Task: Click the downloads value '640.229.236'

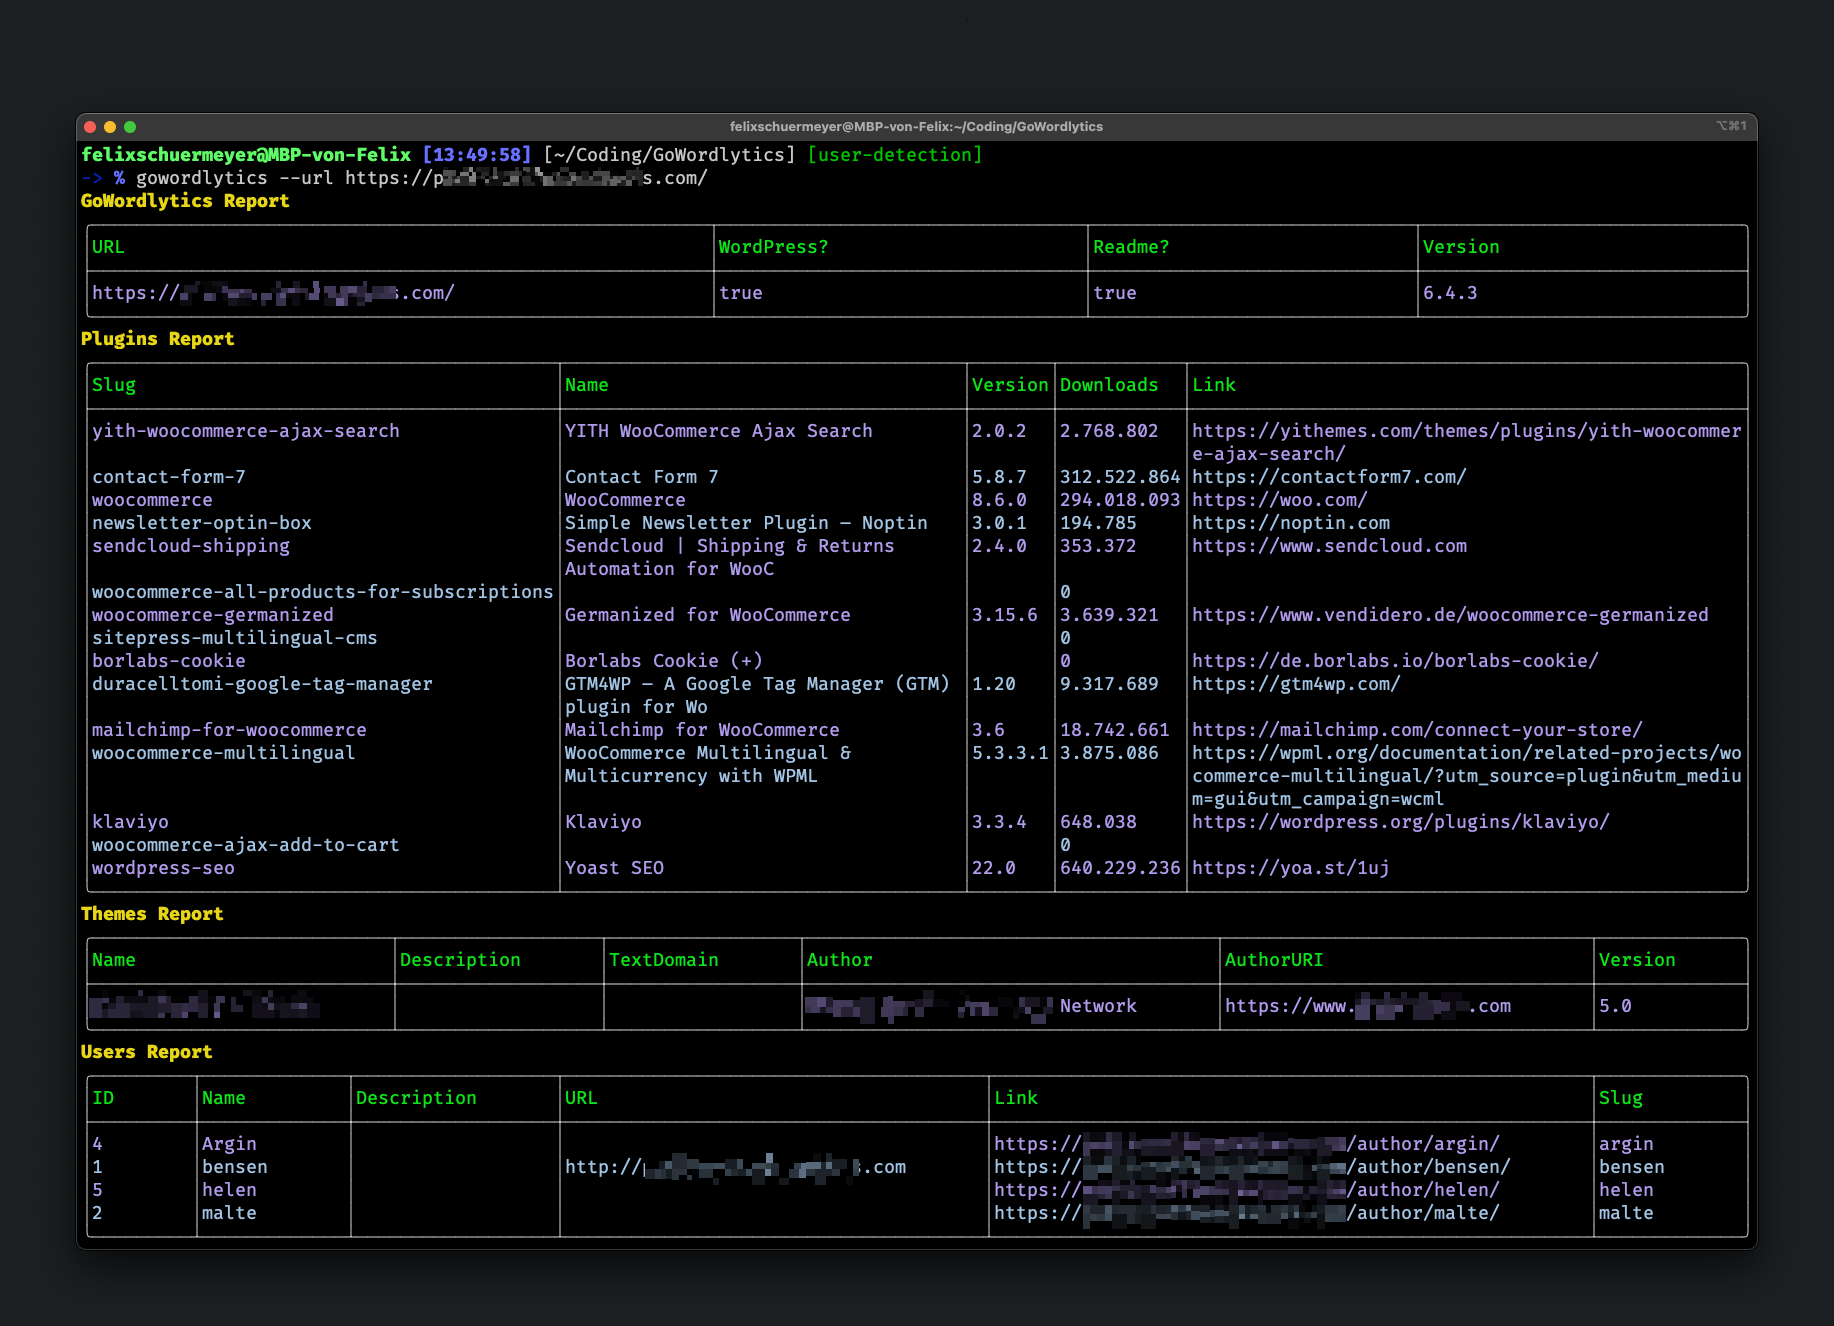Action: 1120,868
